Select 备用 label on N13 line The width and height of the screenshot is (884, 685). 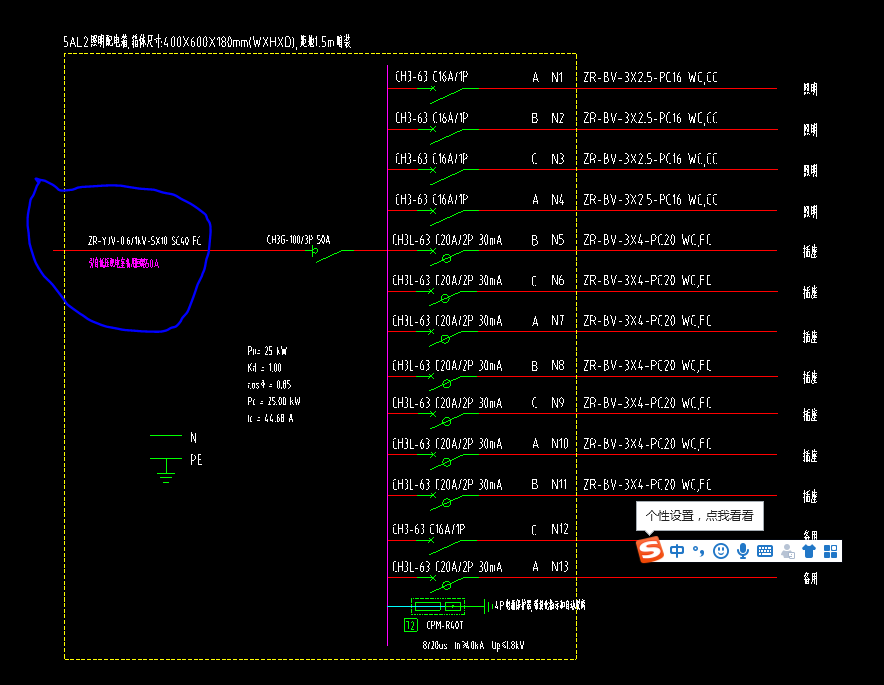click(x=810, y=578)
